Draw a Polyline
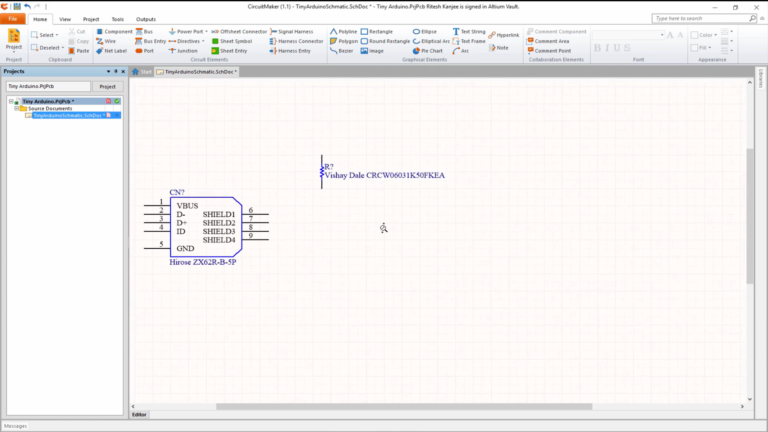The width and height of the screenshot is (768, 432). click(x=343, y=31)
